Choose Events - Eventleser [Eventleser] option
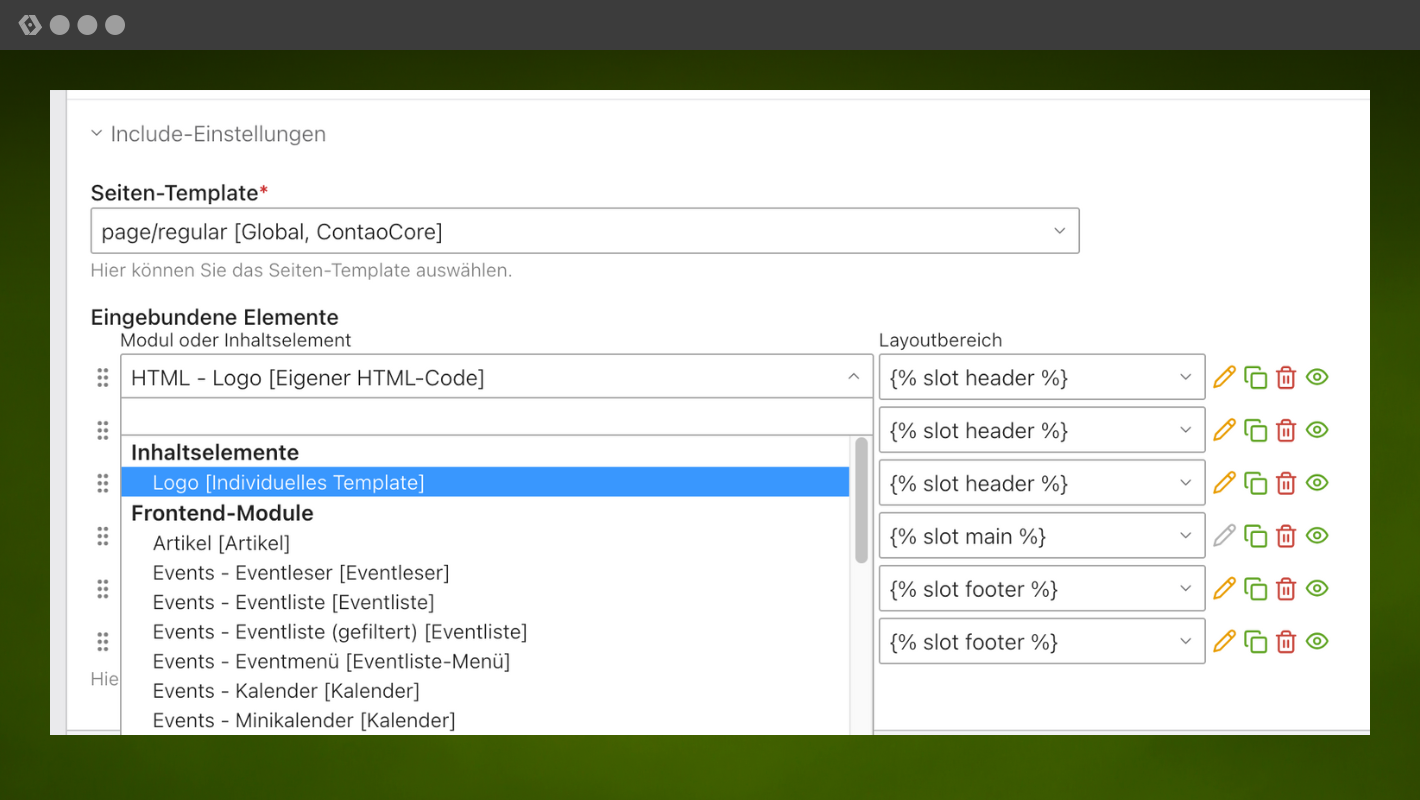The width and height of the screenshot is (1420, 800). click(x=300, y=573)
